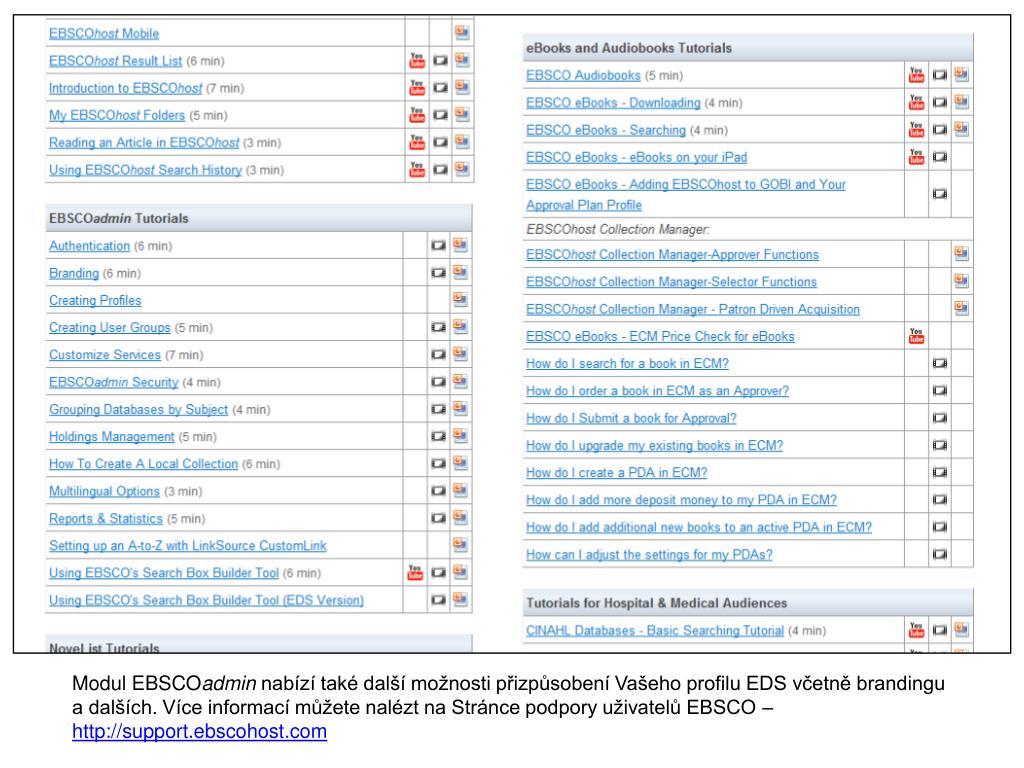Click video icon for Holdings Management
Viewport: 1024px width, 768px height.
[x=438, y=436]
